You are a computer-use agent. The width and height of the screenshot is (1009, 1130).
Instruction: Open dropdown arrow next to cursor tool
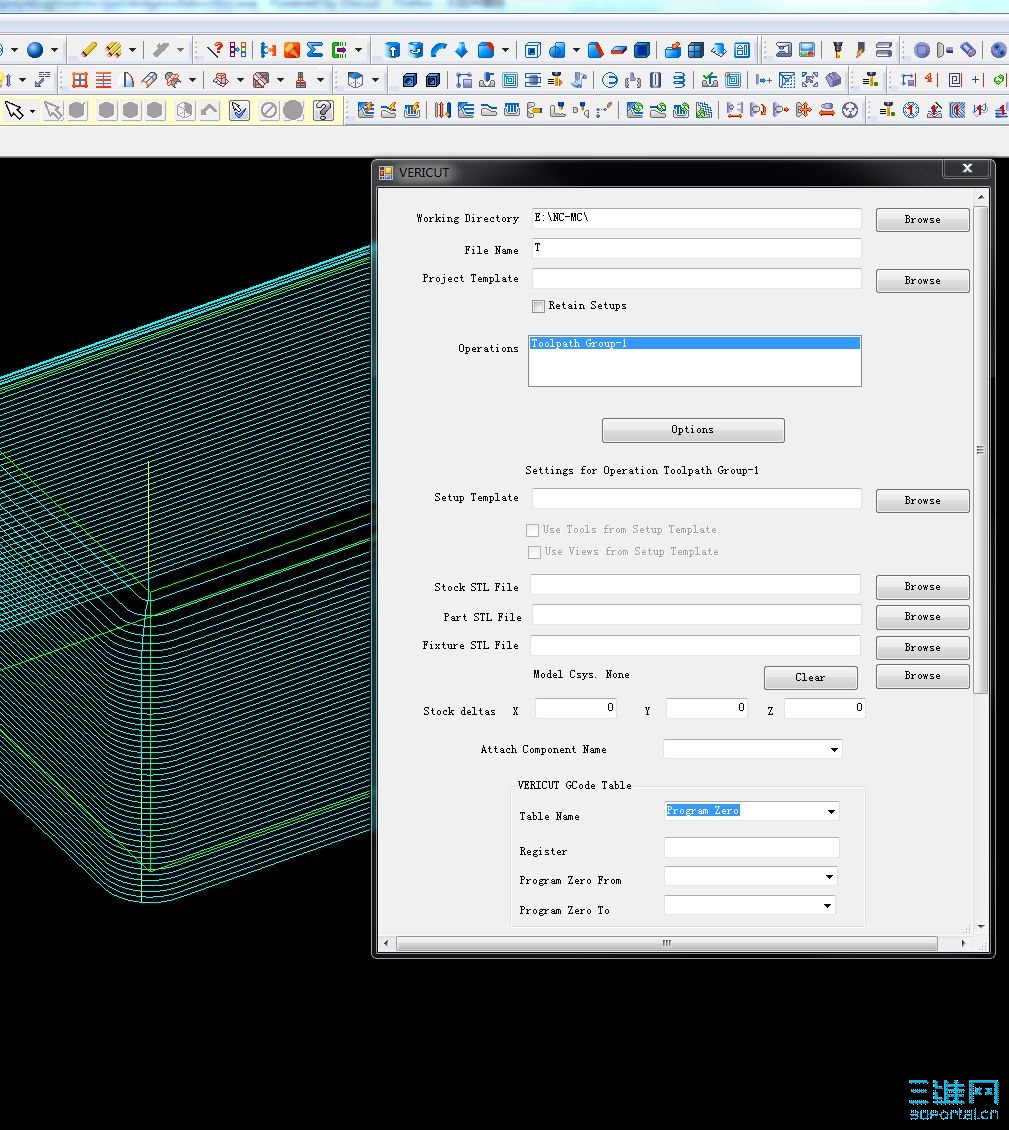point(32,111)
